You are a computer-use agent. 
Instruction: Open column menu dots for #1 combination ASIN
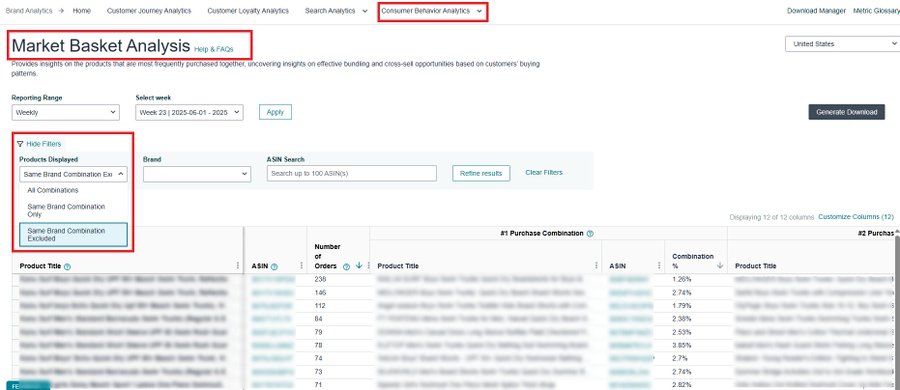click(659, 265)
